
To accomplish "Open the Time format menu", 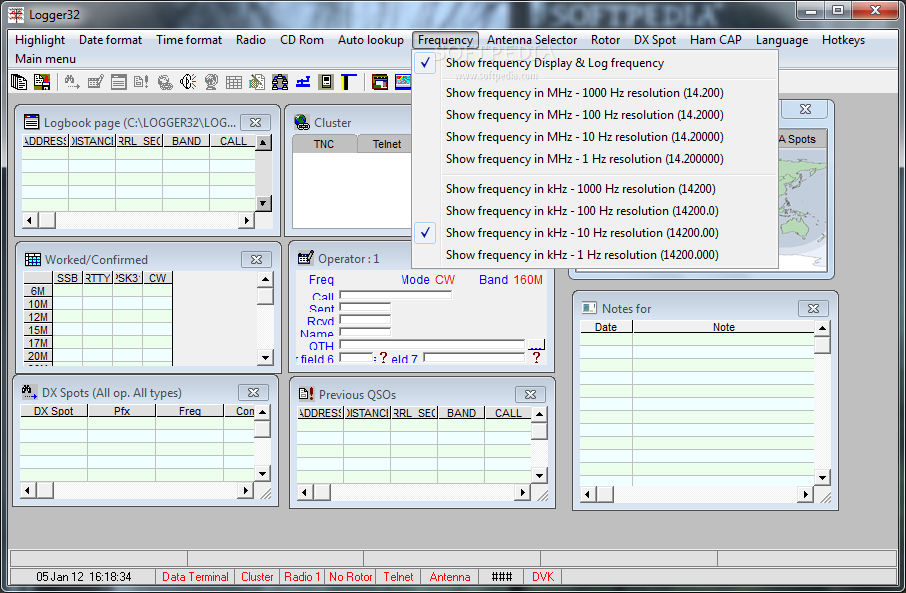I will pyautogui.click(x=189, y=40).
